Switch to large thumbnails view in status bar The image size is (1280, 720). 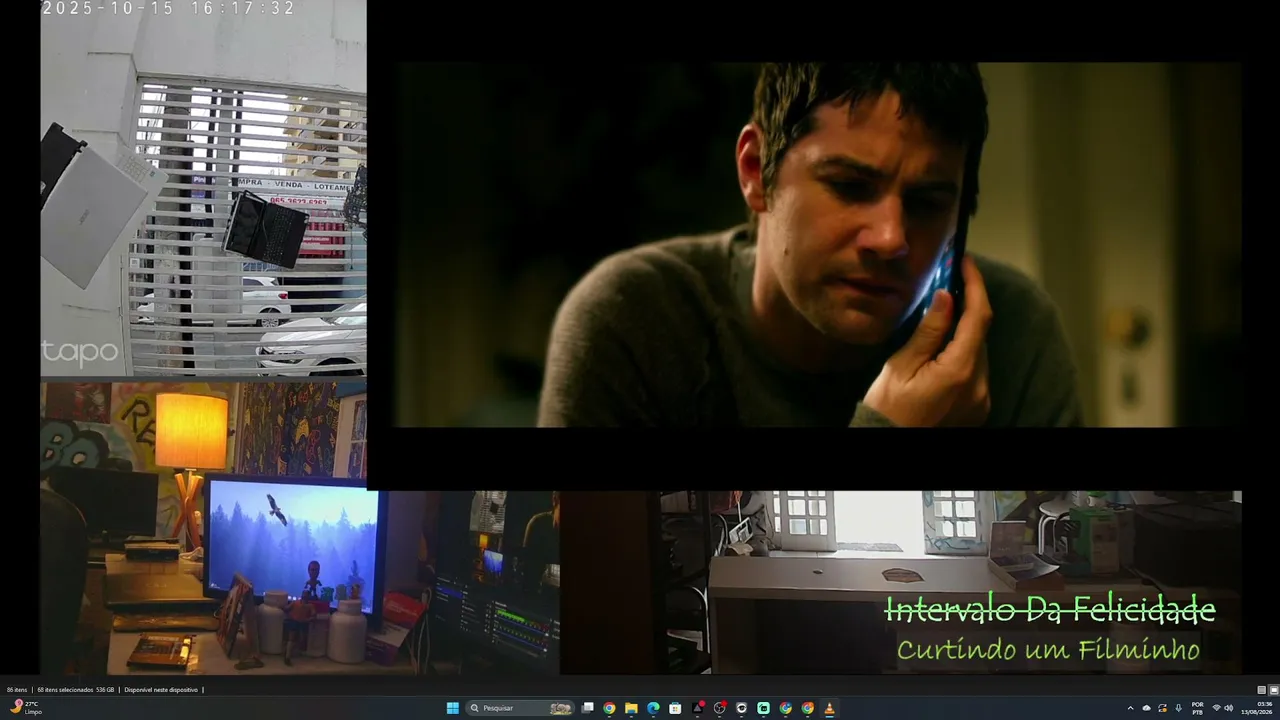(x=1274, y=690)
